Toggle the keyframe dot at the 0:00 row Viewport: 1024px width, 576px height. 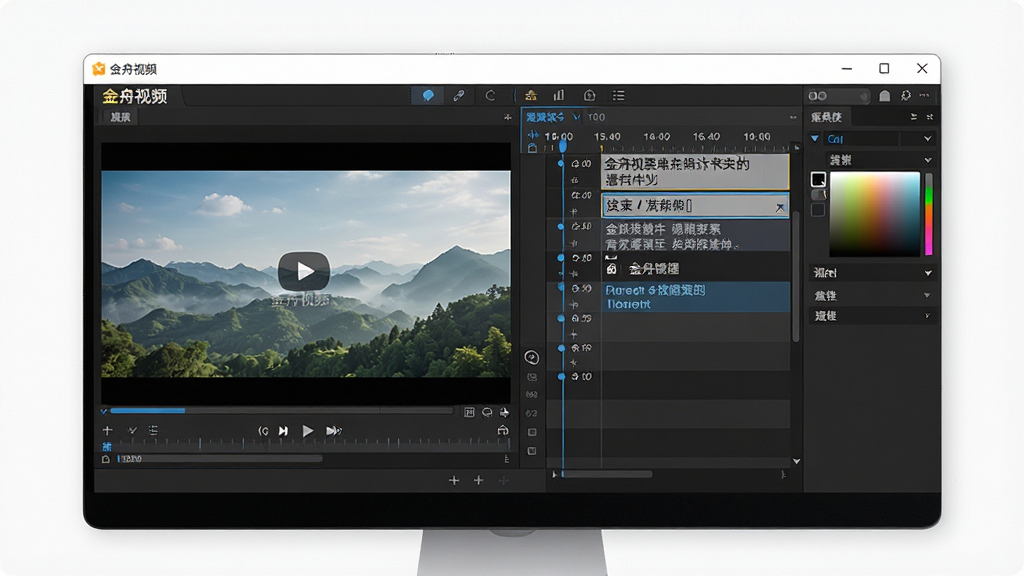[560, 163]
